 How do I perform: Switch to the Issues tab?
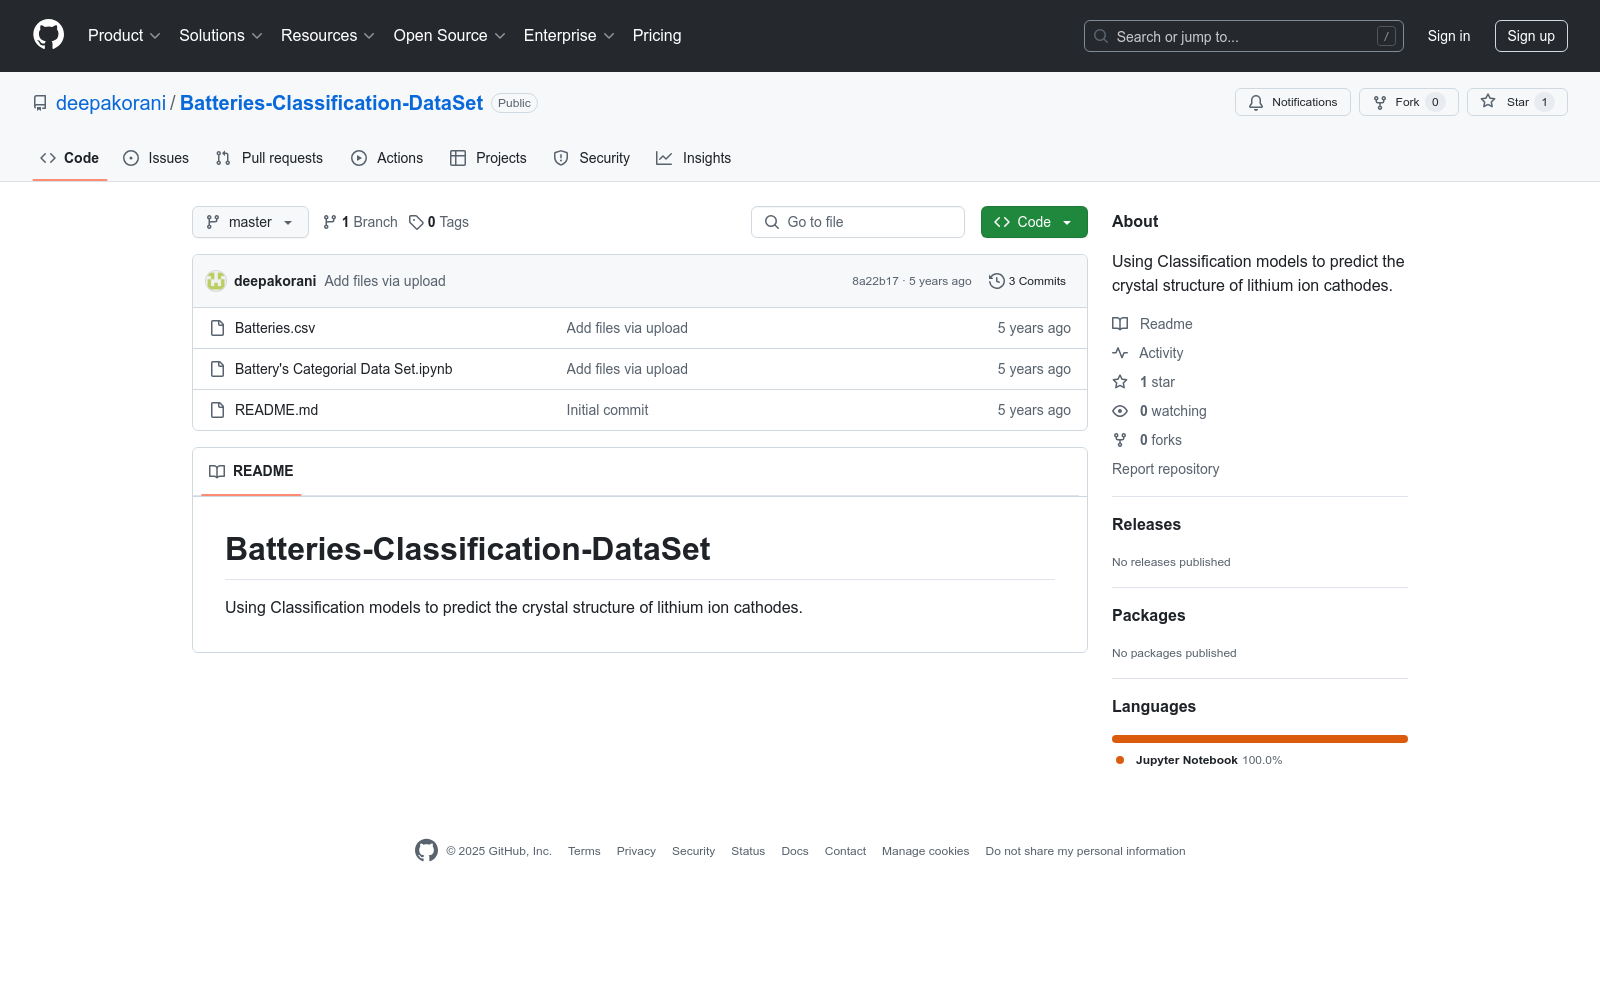[156, 158]
